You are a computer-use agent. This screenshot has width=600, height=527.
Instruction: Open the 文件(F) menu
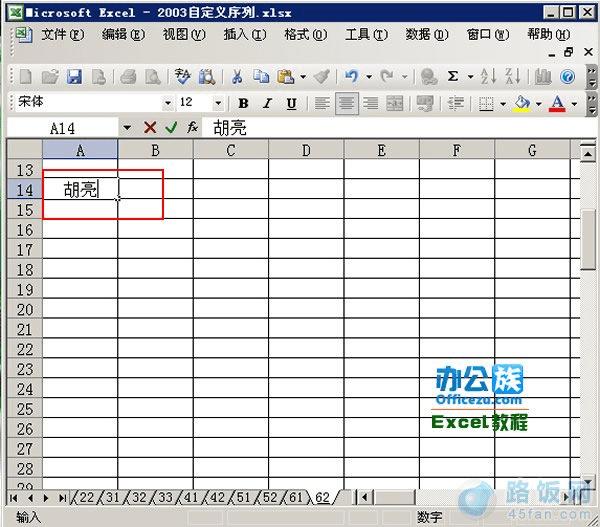point(62,35)
